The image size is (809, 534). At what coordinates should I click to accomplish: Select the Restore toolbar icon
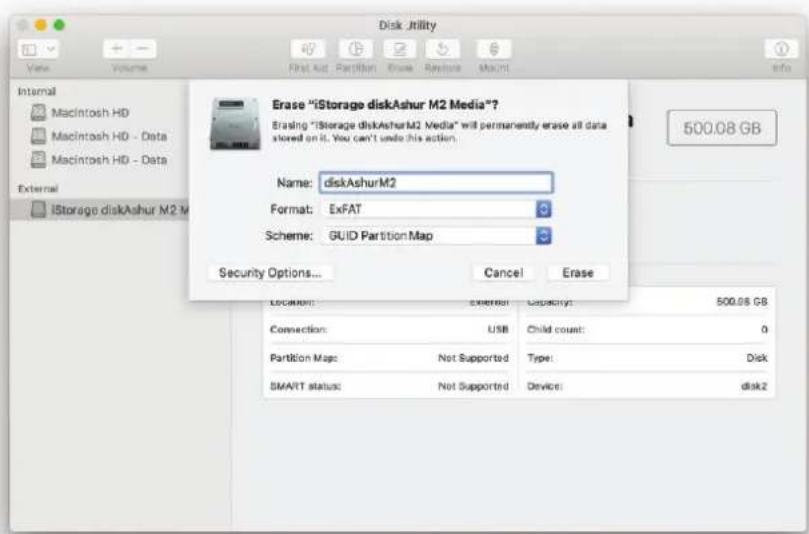pyautogui.click(x=442, y=49)
